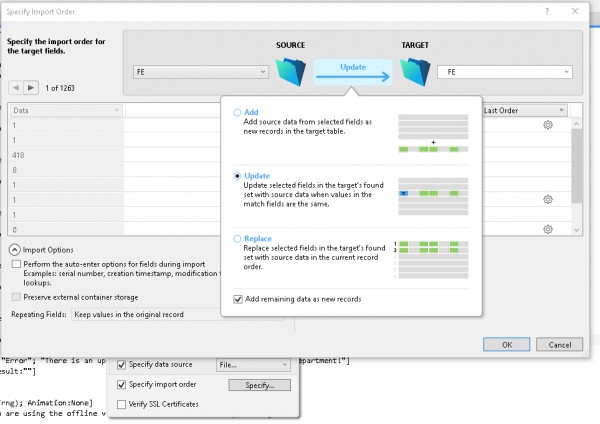Image resolution: width=600 pixels, height=424 pixels.
Task: Click the gear icon in the first field row
Action: (548, 125)
